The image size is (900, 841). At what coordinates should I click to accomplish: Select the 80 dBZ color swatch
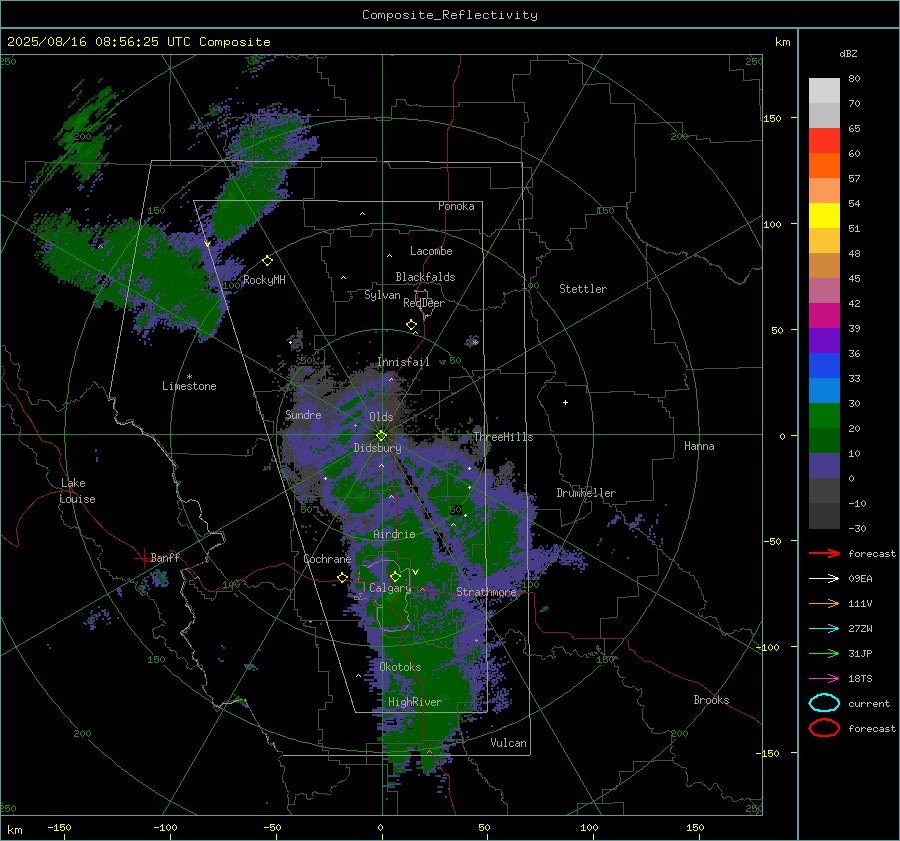pyautogui.click(x=824, y=90)
